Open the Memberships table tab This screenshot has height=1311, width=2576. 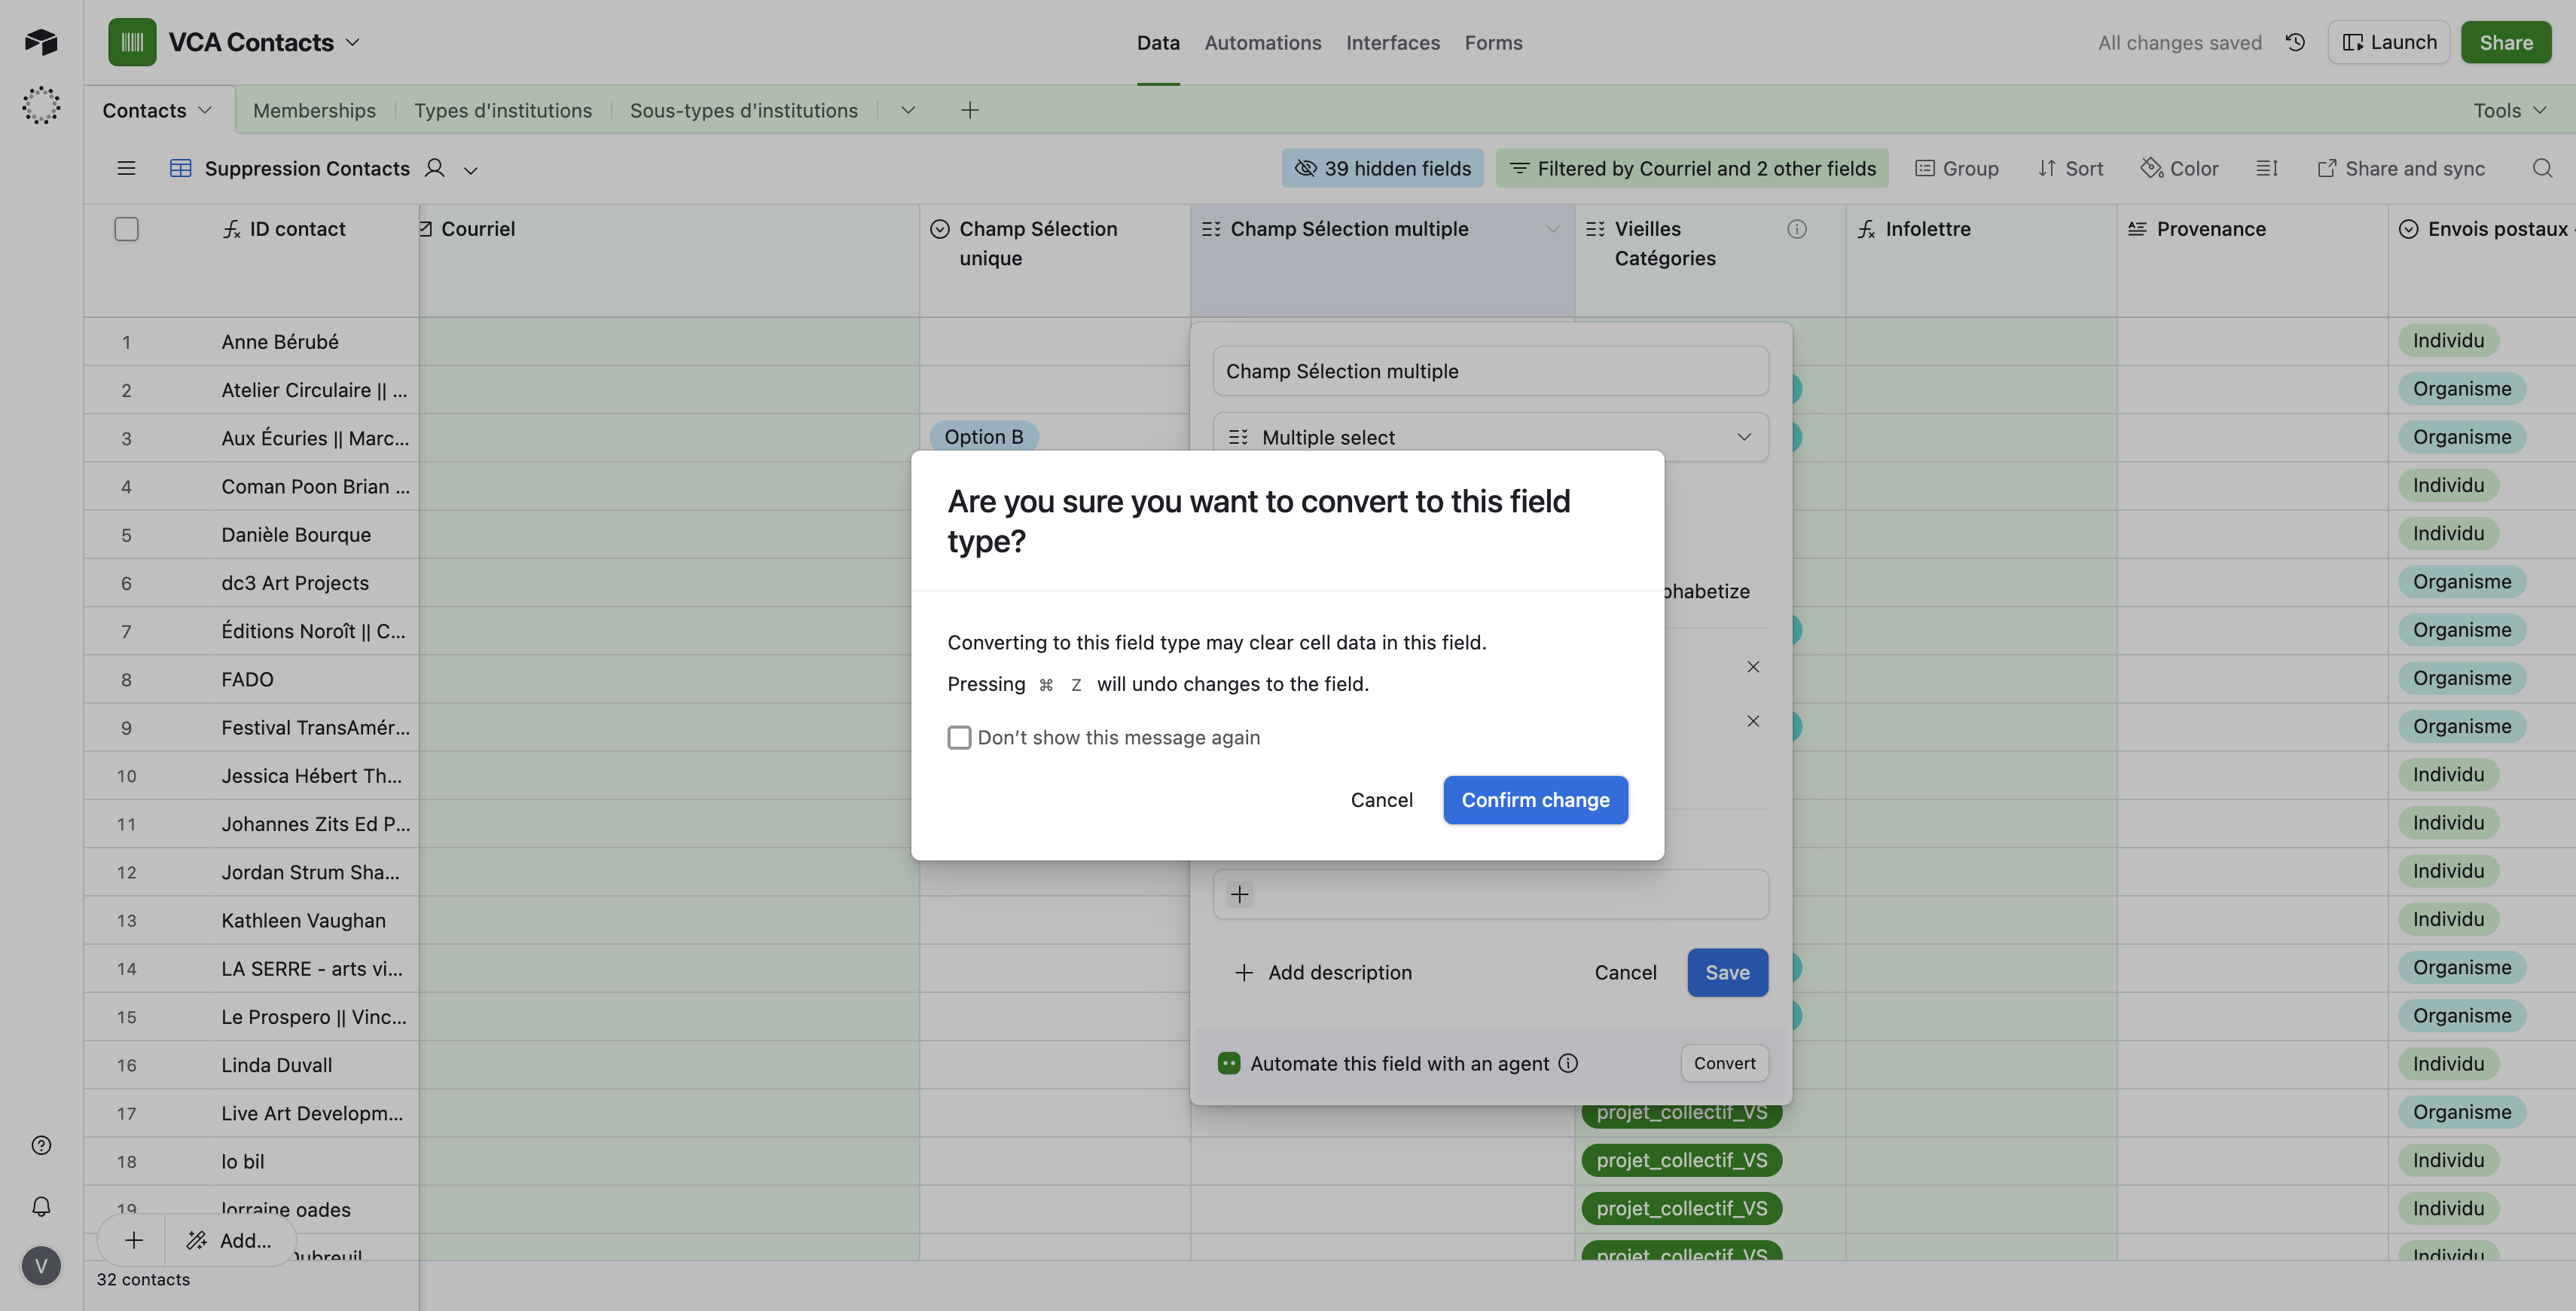(x=314, y=110)
